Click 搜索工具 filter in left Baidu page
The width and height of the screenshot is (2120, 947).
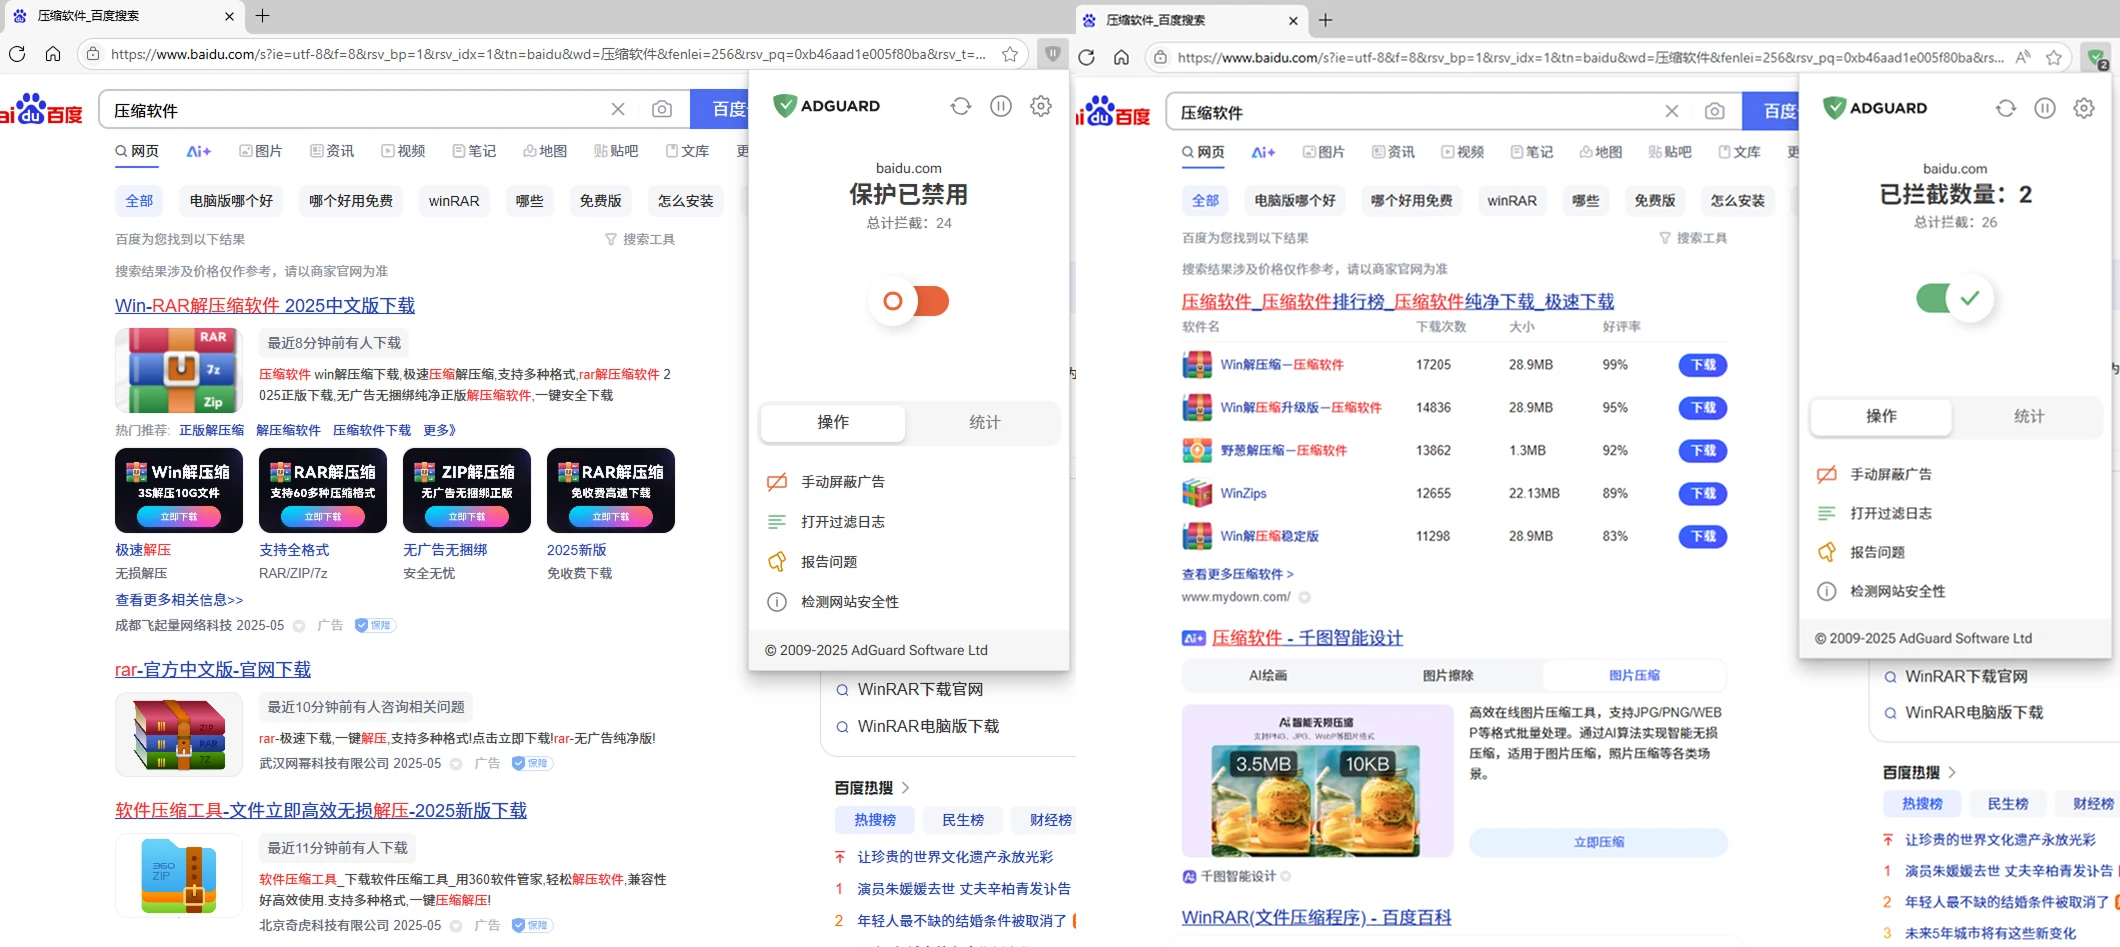pos(640,239)
